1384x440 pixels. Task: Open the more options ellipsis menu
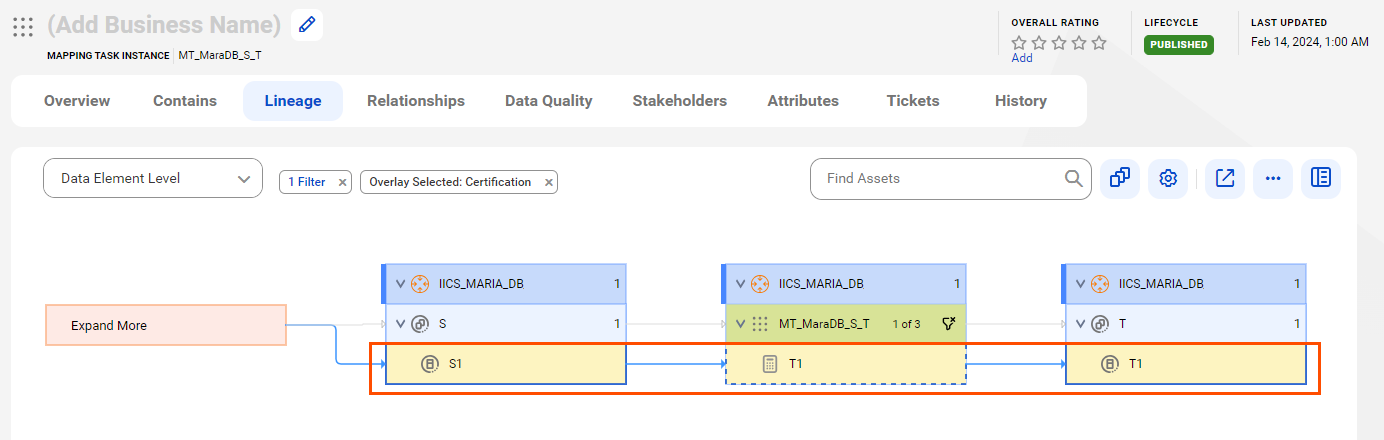pyautogui.click(x=1273, y=178)
